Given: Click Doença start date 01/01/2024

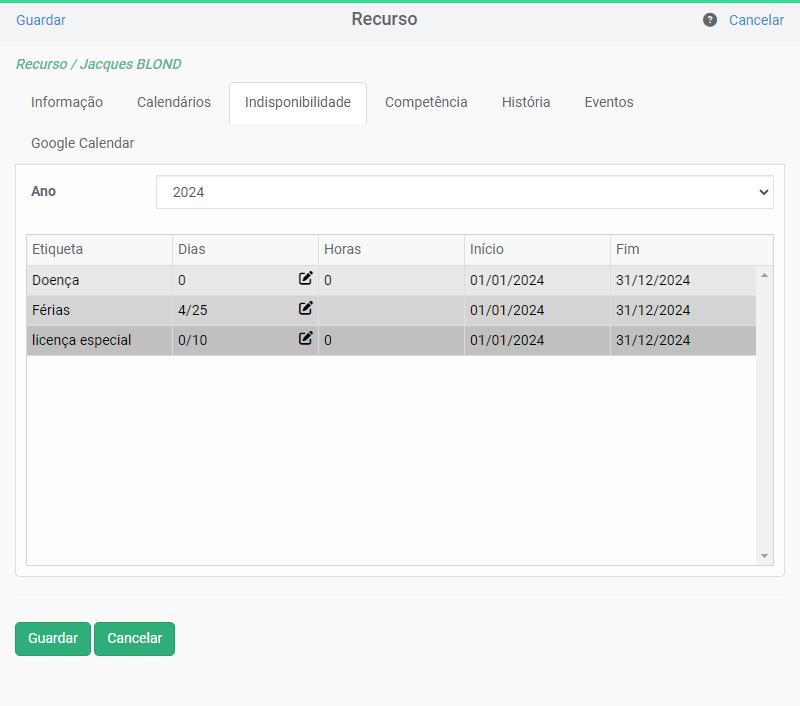Looking at the screenshot, I should [x=507, y=281].
